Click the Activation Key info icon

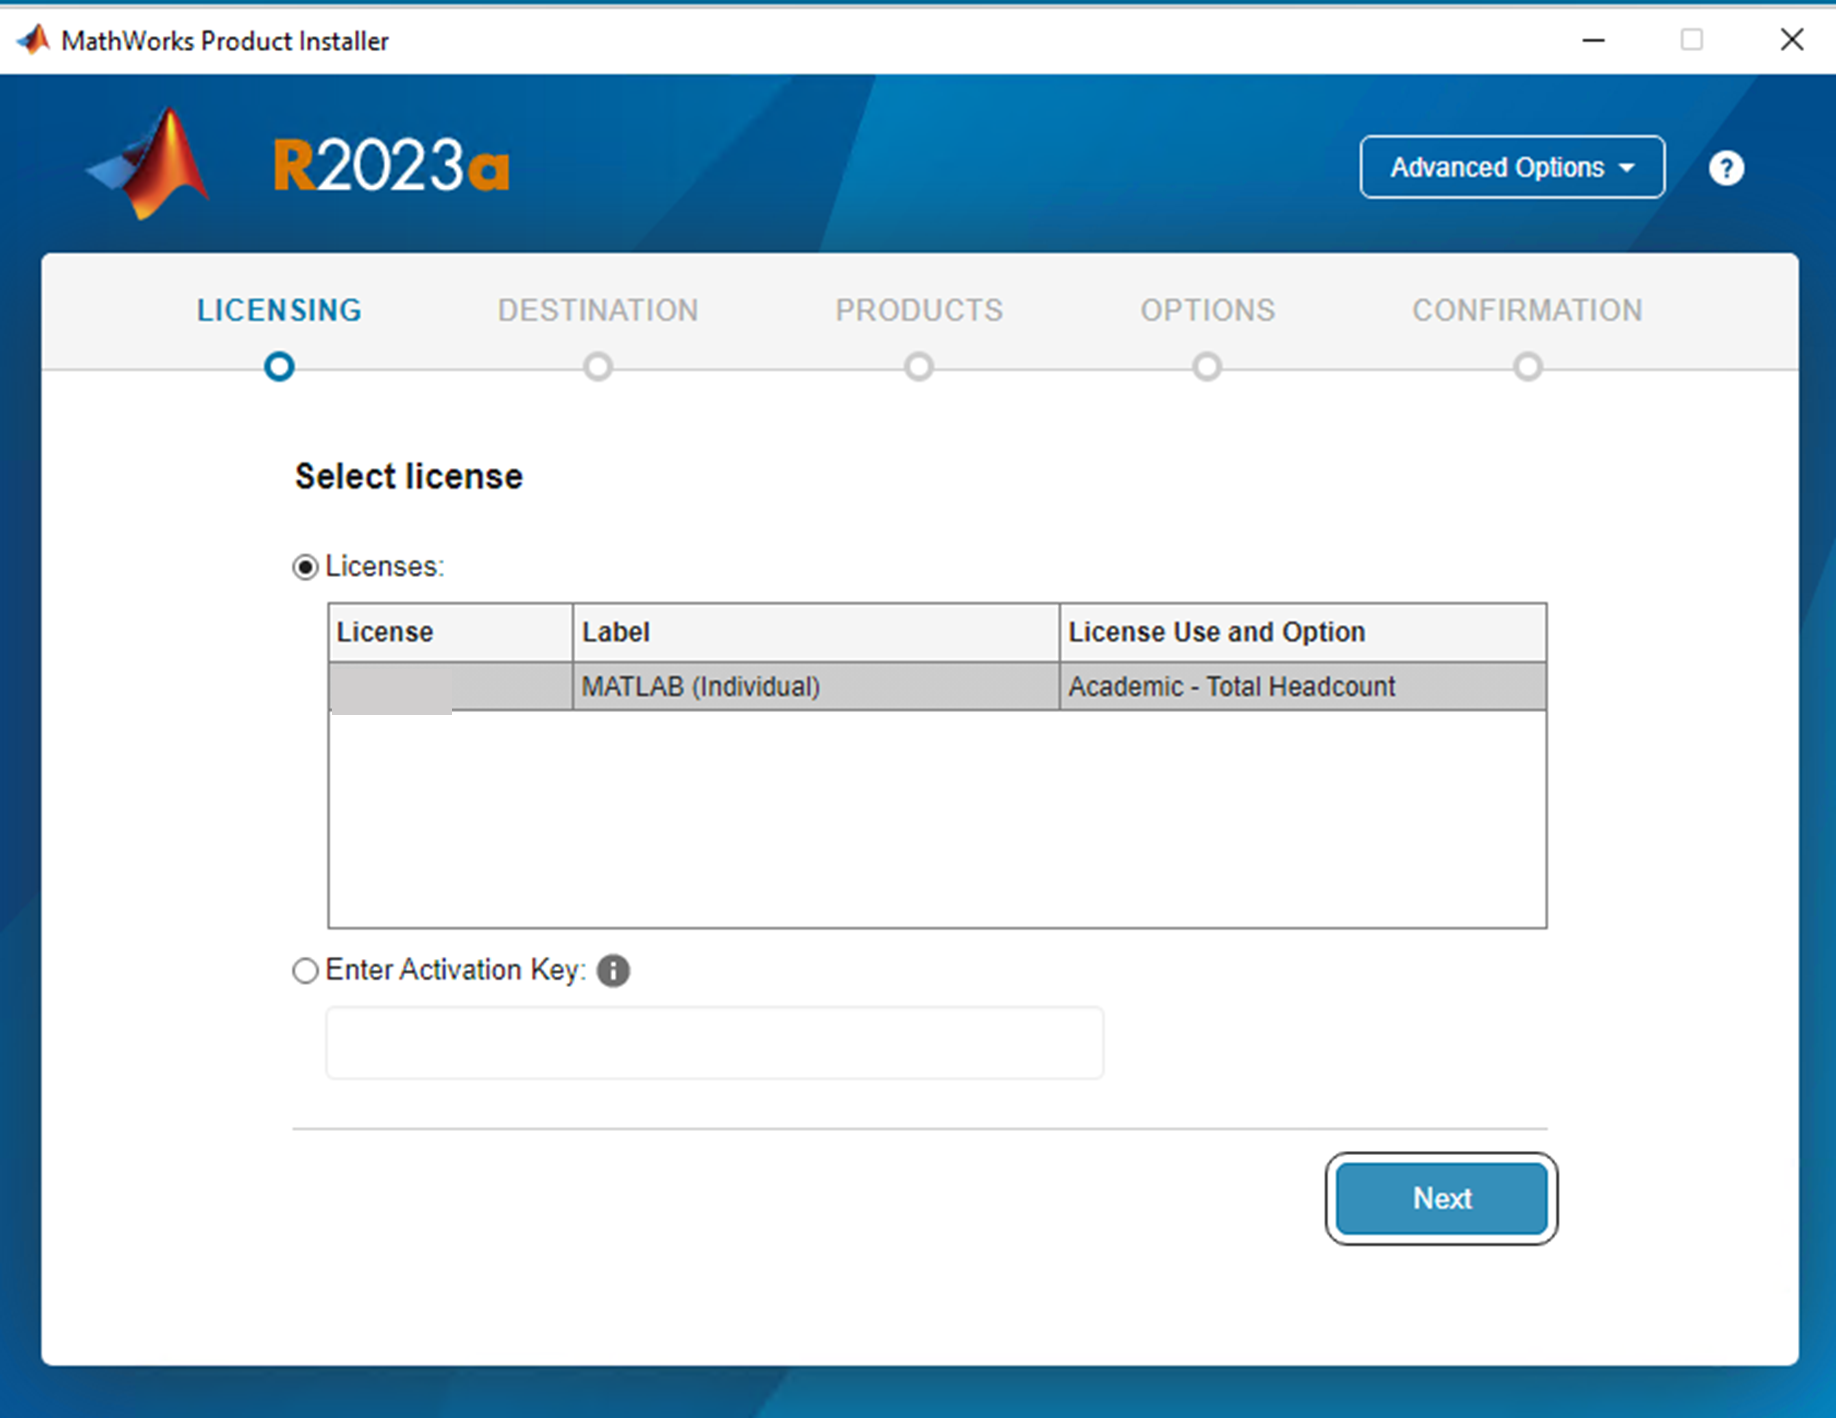613,970
